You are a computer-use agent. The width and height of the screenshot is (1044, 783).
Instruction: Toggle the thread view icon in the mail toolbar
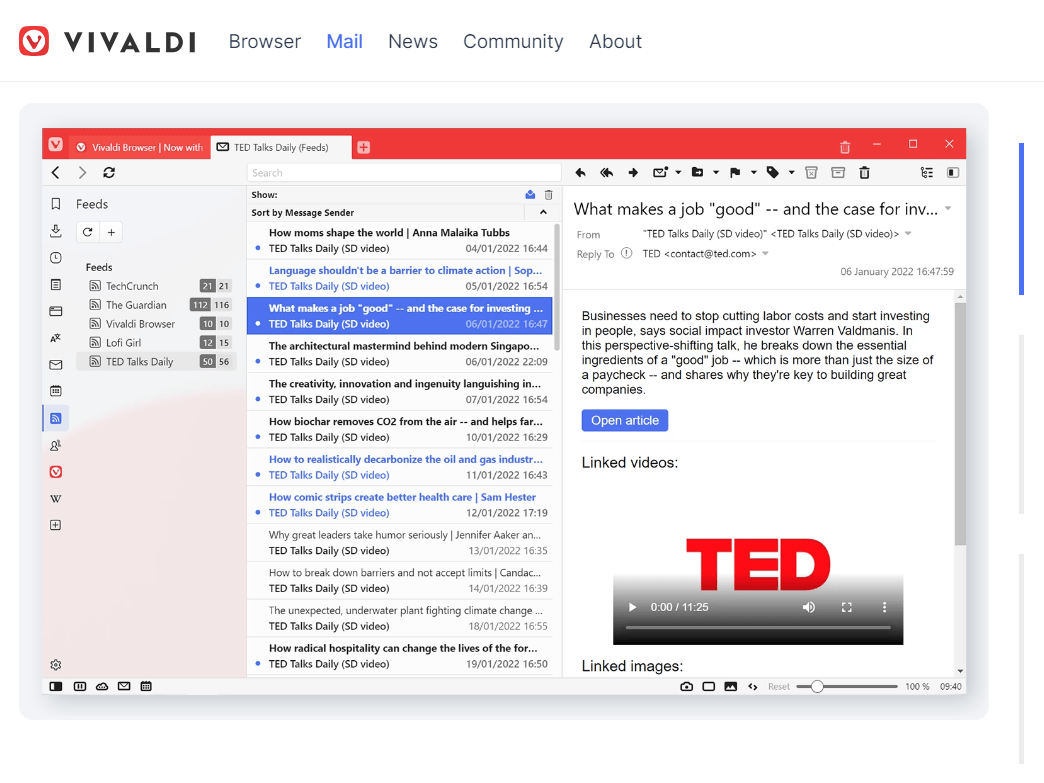(927, 172)
